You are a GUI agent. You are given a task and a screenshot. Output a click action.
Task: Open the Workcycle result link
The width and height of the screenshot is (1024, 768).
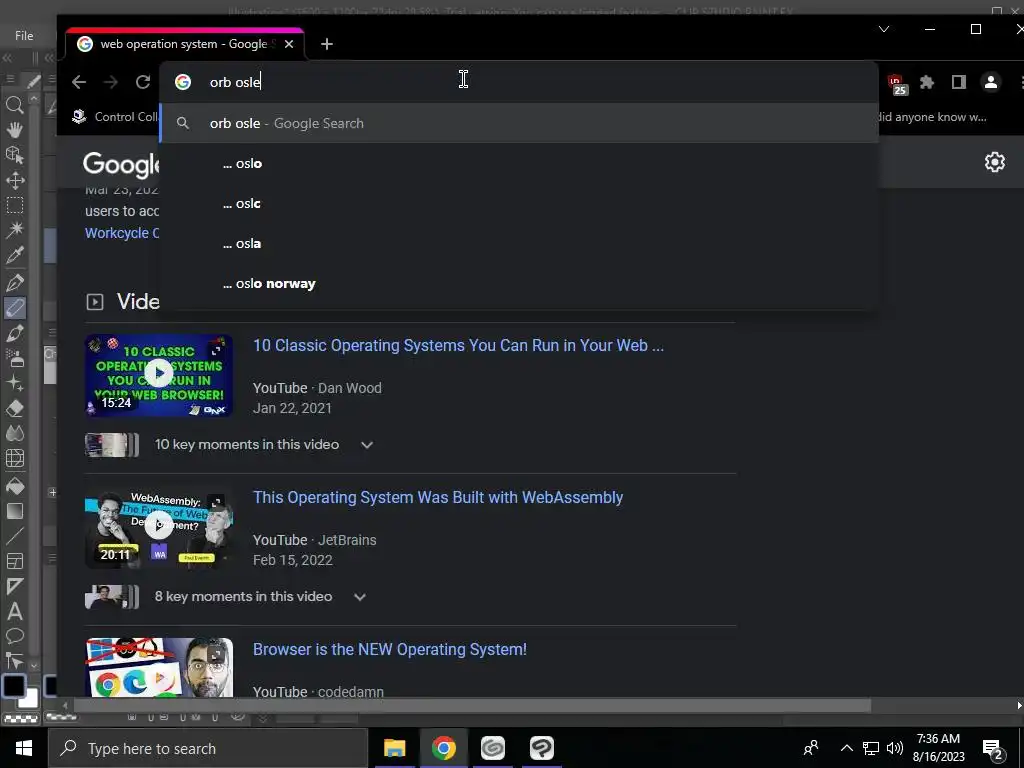point(122,233)
